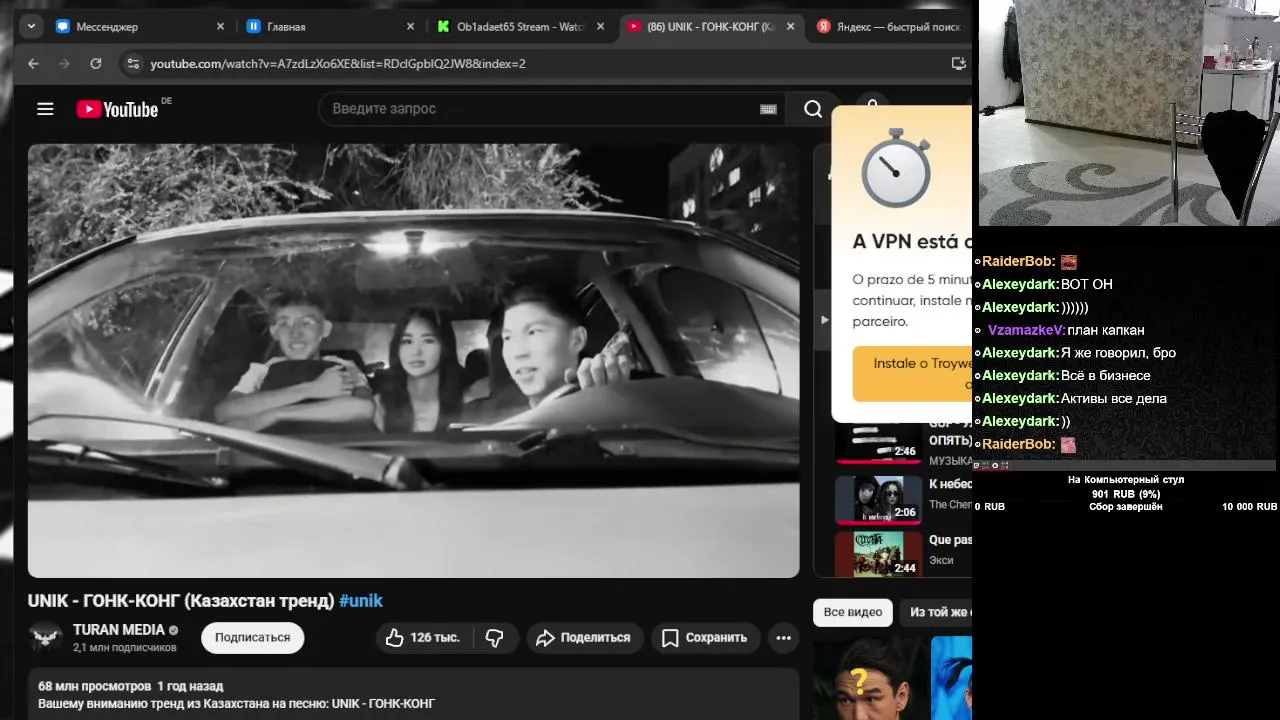Screen dimensions: 1280x720
Task: Switch to the Главная tab
Action: pyautogui.click(x=331, y=27)
